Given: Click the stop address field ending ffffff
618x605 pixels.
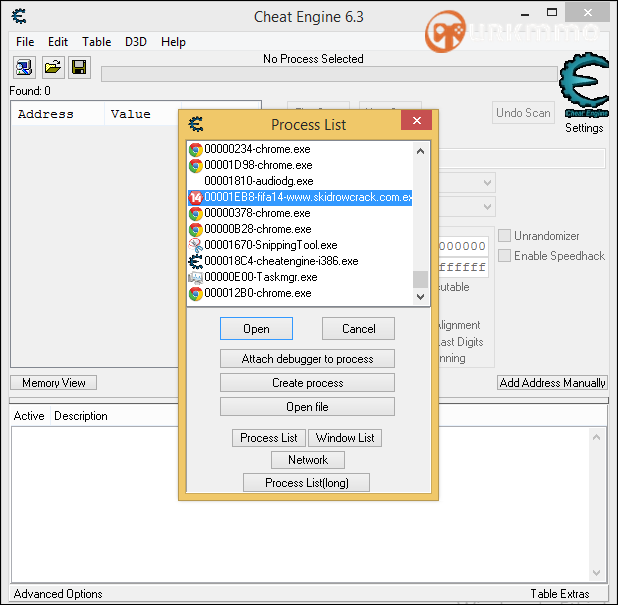Looking at the screenshot, I should [x=464, y=268].
